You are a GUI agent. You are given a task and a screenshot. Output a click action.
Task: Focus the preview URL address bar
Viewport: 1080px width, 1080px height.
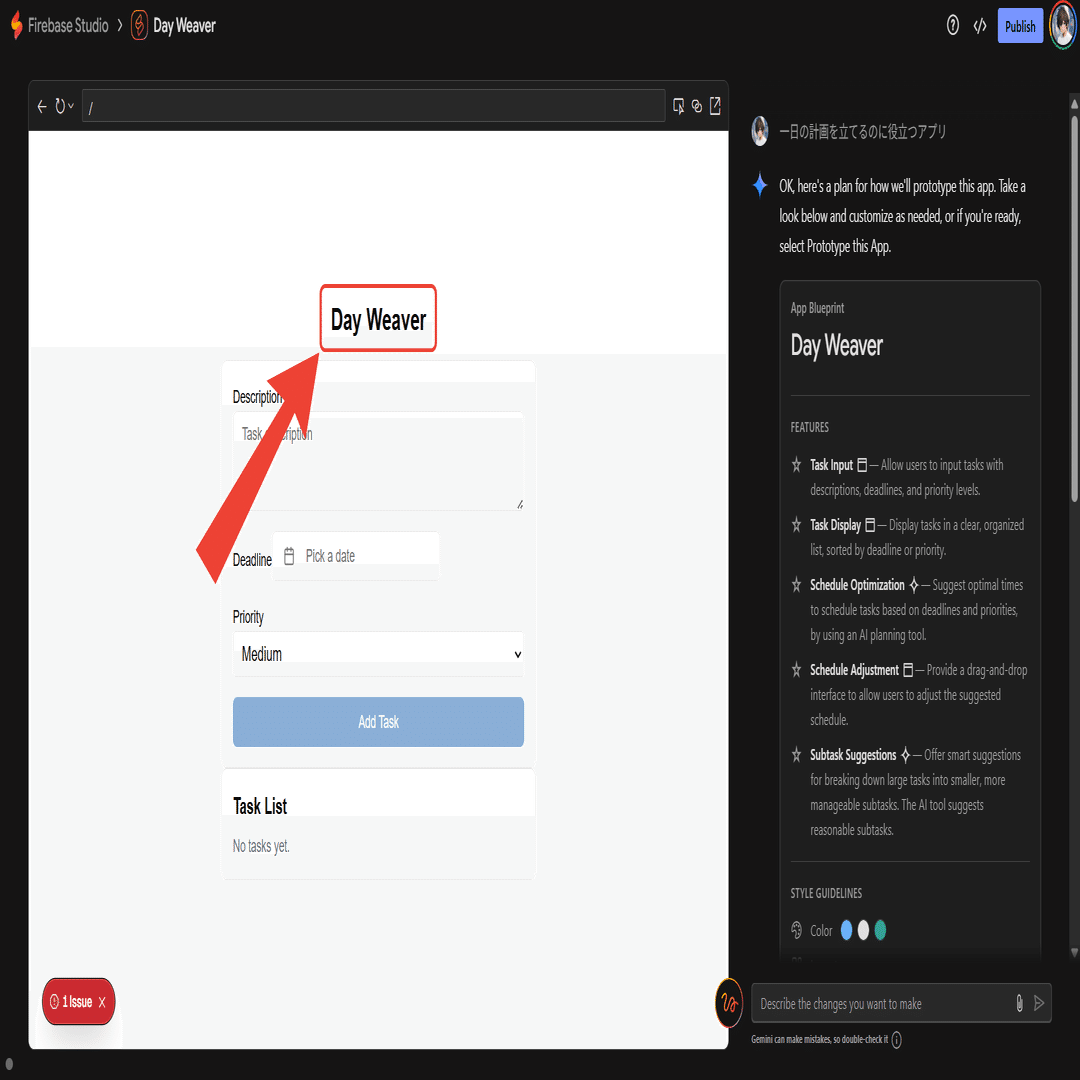[x=373, y=106]
